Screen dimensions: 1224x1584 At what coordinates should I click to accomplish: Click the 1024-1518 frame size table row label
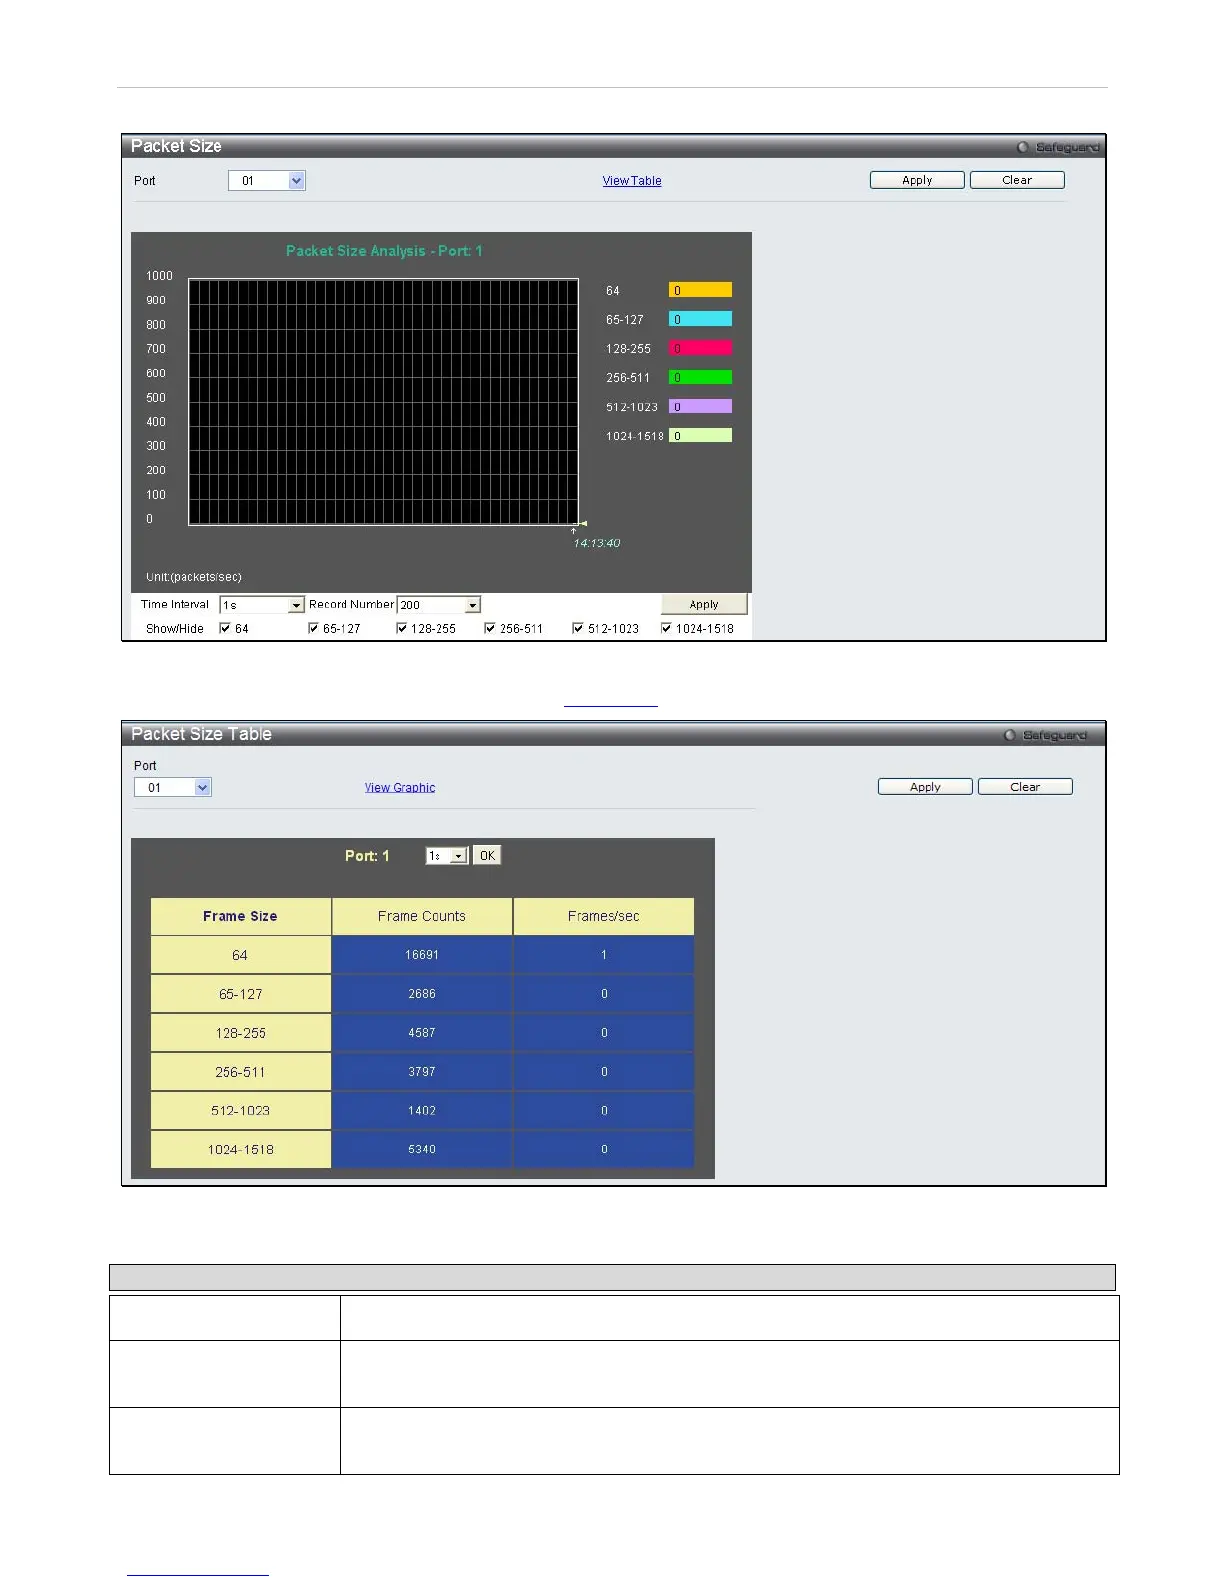pyautogui.click(x=240, y=1150)
